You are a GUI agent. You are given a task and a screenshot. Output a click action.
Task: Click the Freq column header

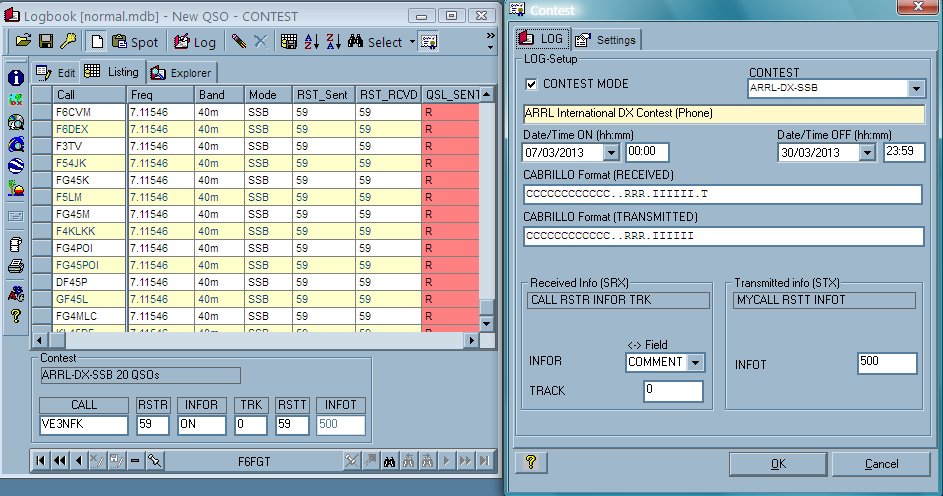[160, 94]
